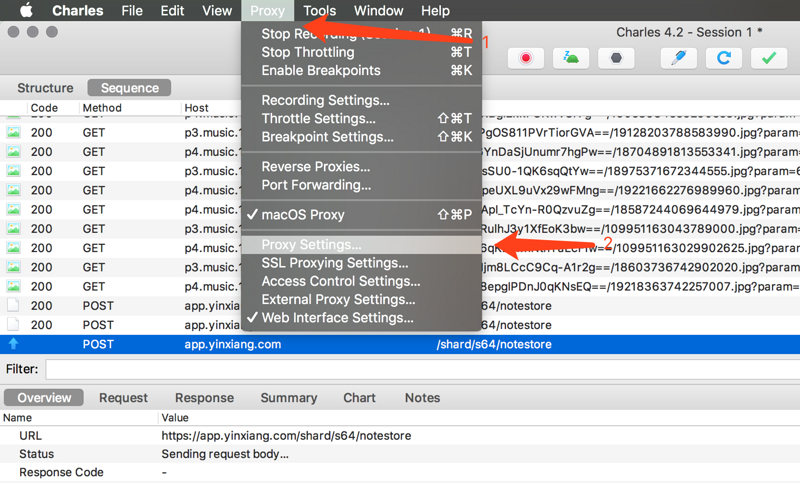Toggle macOS Proxy checked item
Image resolution: width=800 pixels, height=483 pixels.
[x=361, y=215]
